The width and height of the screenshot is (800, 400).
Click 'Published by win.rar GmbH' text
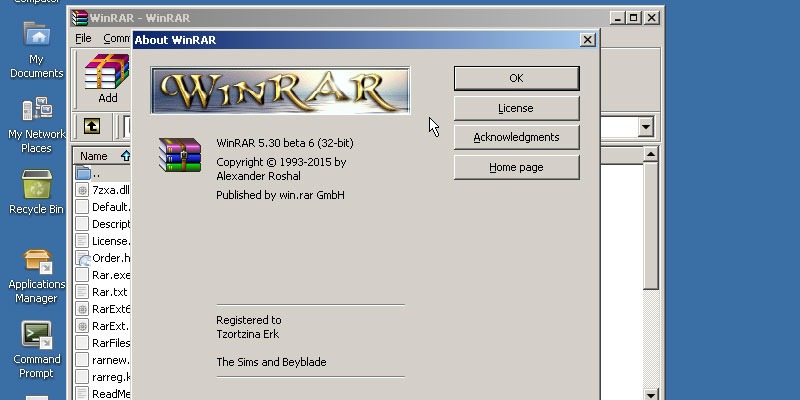click(280, 195)
